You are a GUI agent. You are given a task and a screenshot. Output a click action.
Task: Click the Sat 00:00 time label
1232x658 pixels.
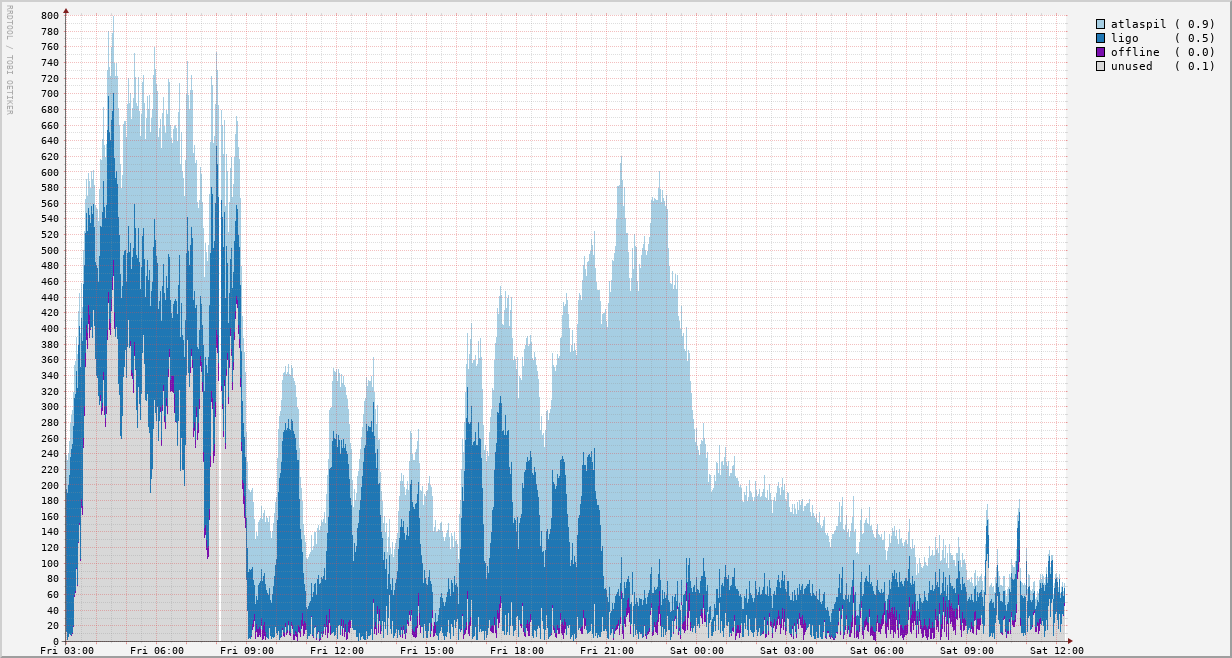tap(697, 650)
